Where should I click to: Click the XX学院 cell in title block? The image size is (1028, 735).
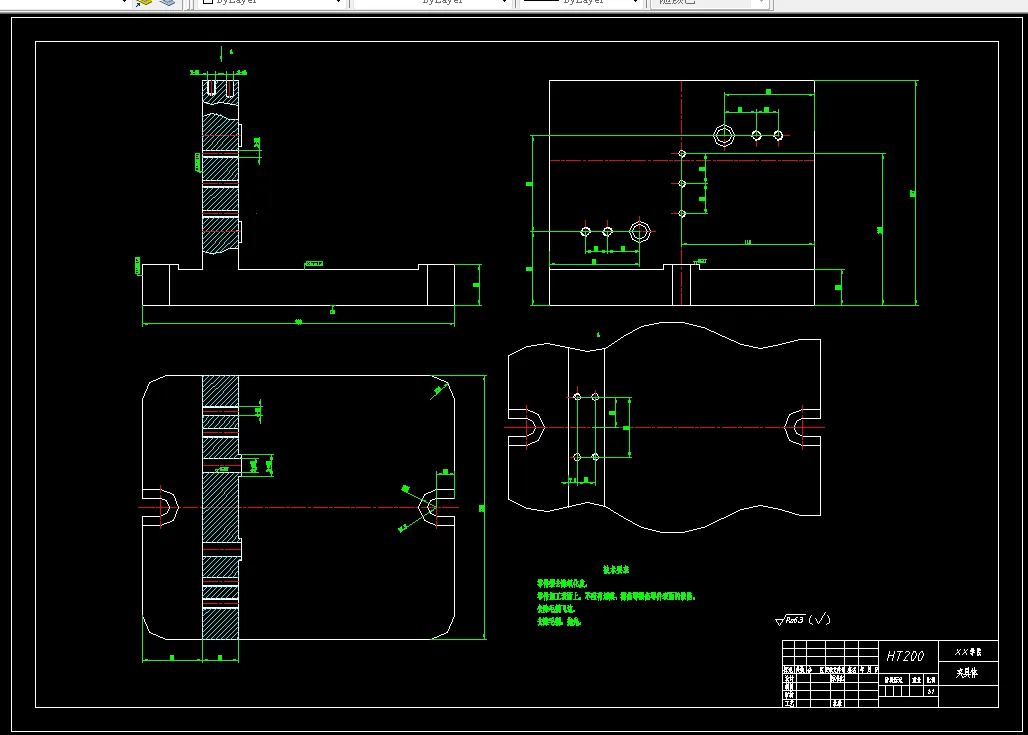(x=968, y=652)
